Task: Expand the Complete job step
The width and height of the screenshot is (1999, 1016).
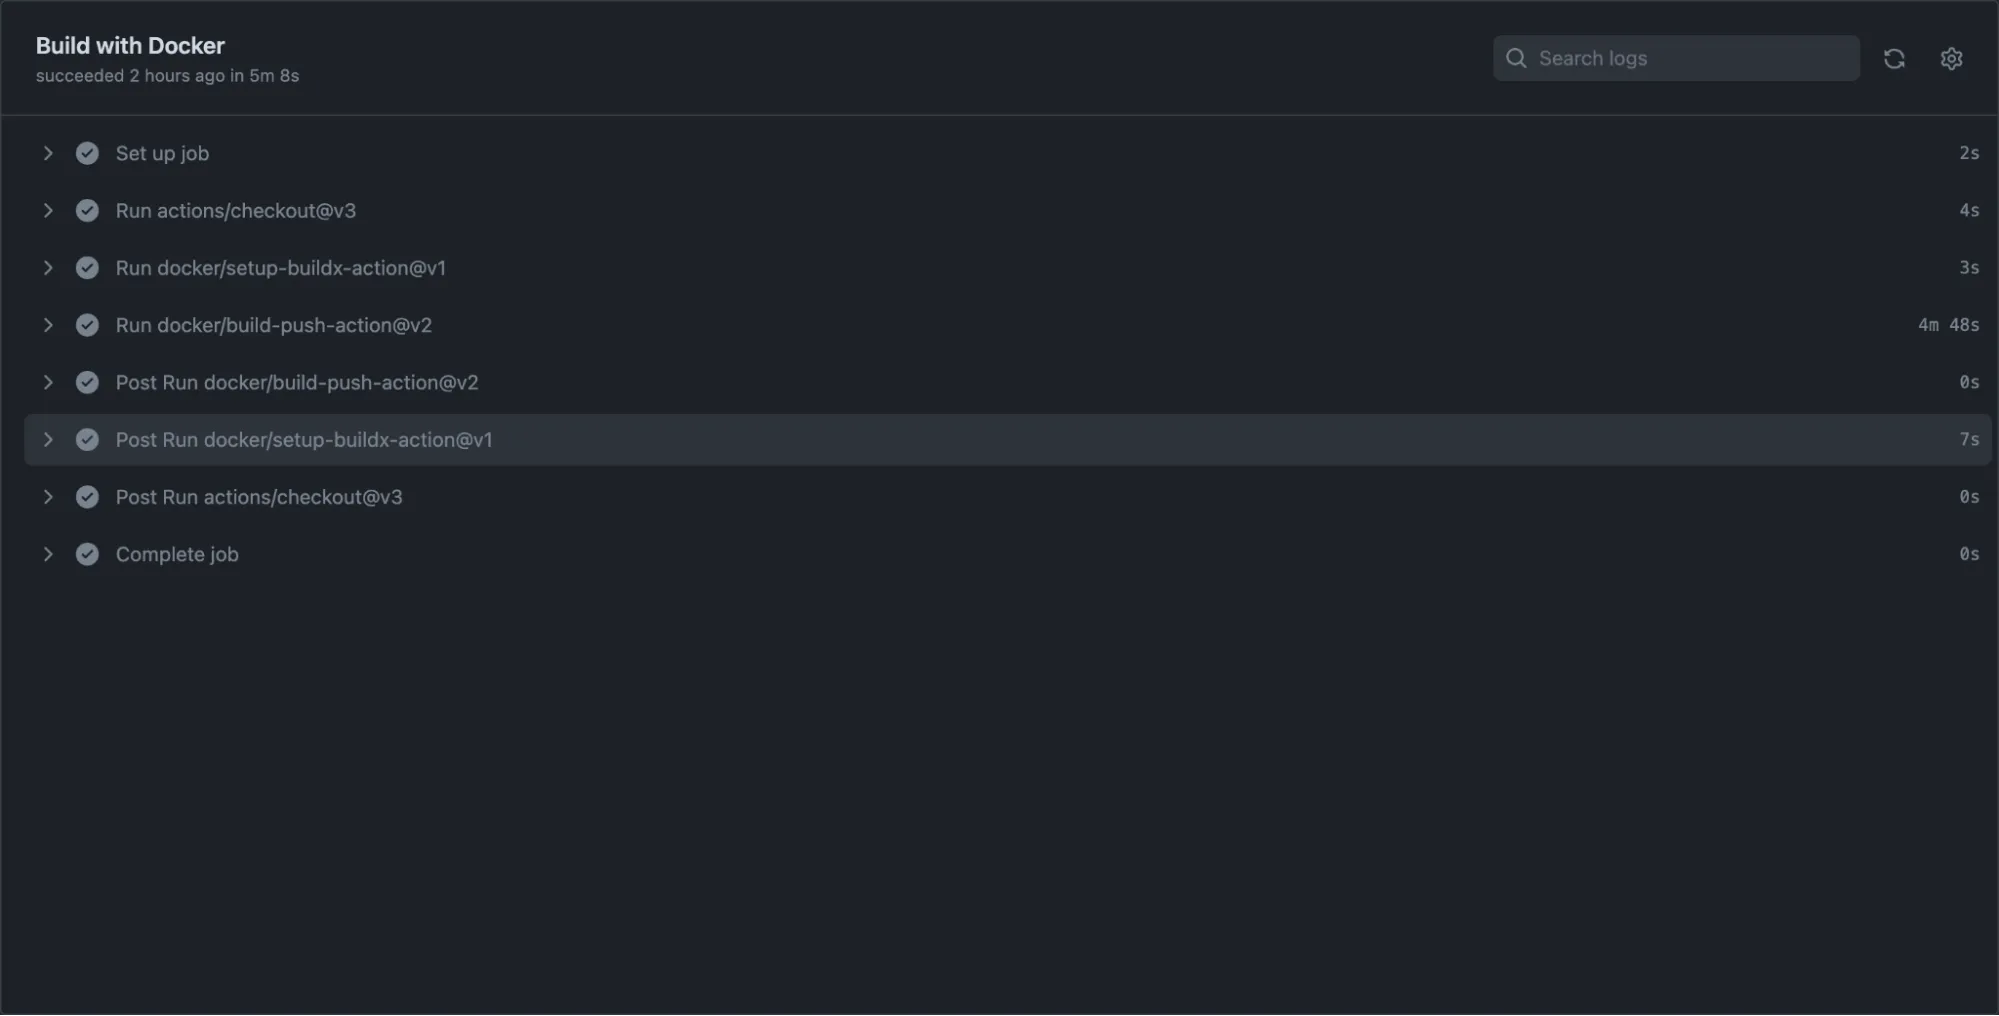Action: point(48,554)
